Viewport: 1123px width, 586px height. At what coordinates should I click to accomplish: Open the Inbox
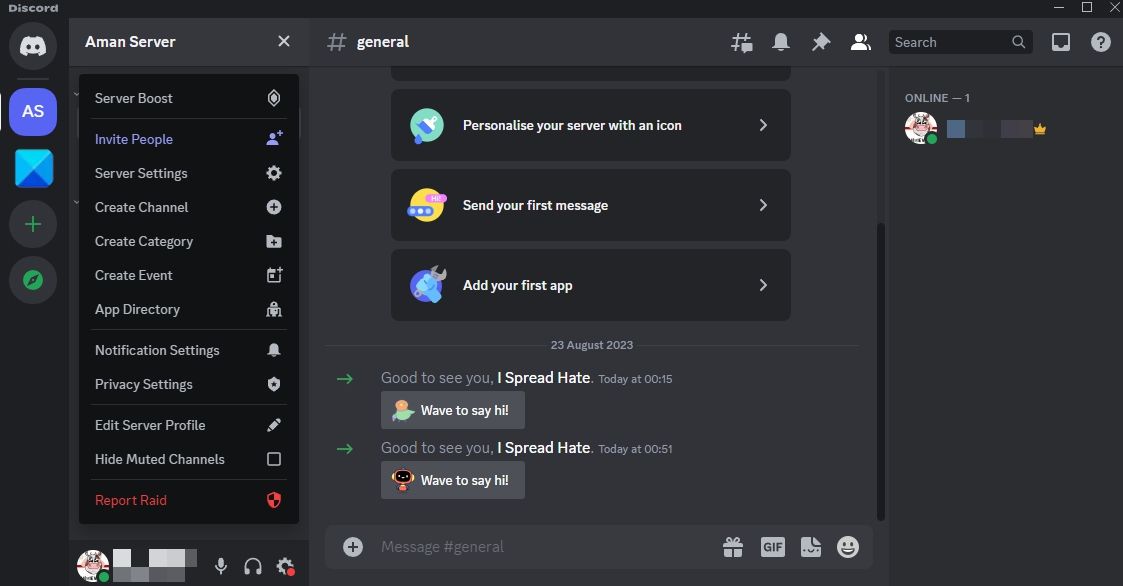tap(1060, 42)
